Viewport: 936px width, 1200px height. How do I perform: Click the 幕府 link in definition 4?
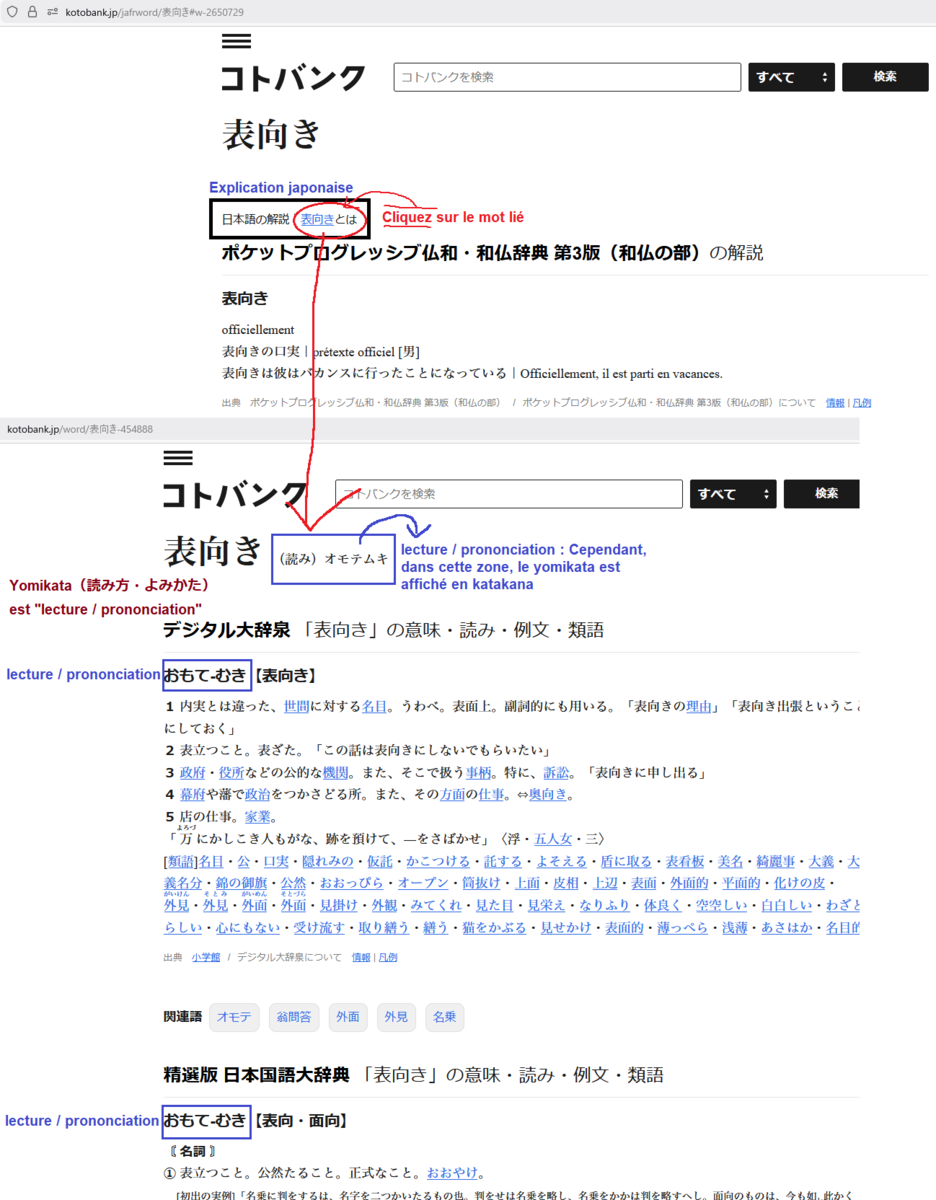point(192,794)
